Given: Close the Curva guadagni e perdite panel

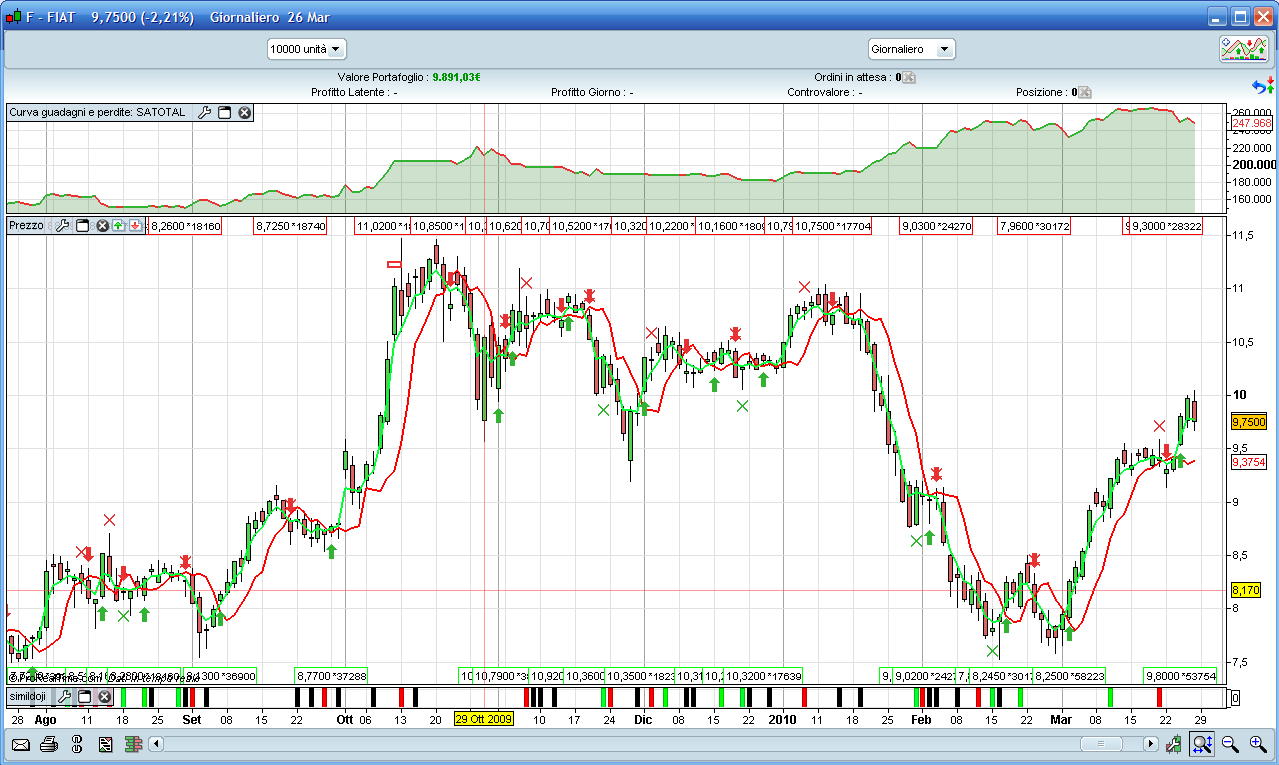Looking at the screenshot, I should [244, 113].
